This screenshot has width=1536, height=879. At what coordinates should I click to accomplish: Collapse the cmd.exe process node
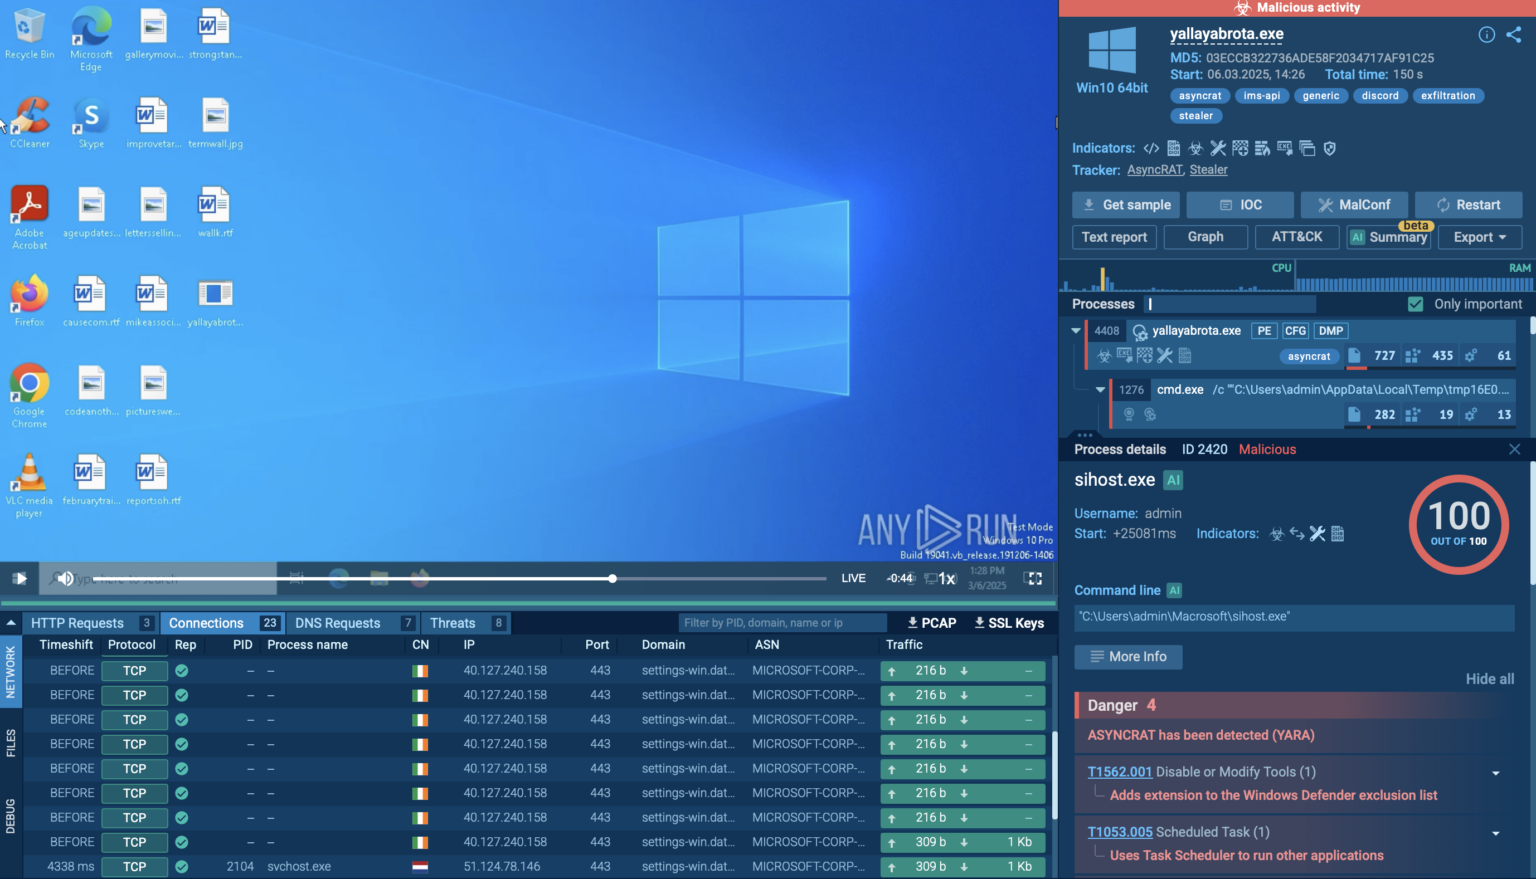1100,389
